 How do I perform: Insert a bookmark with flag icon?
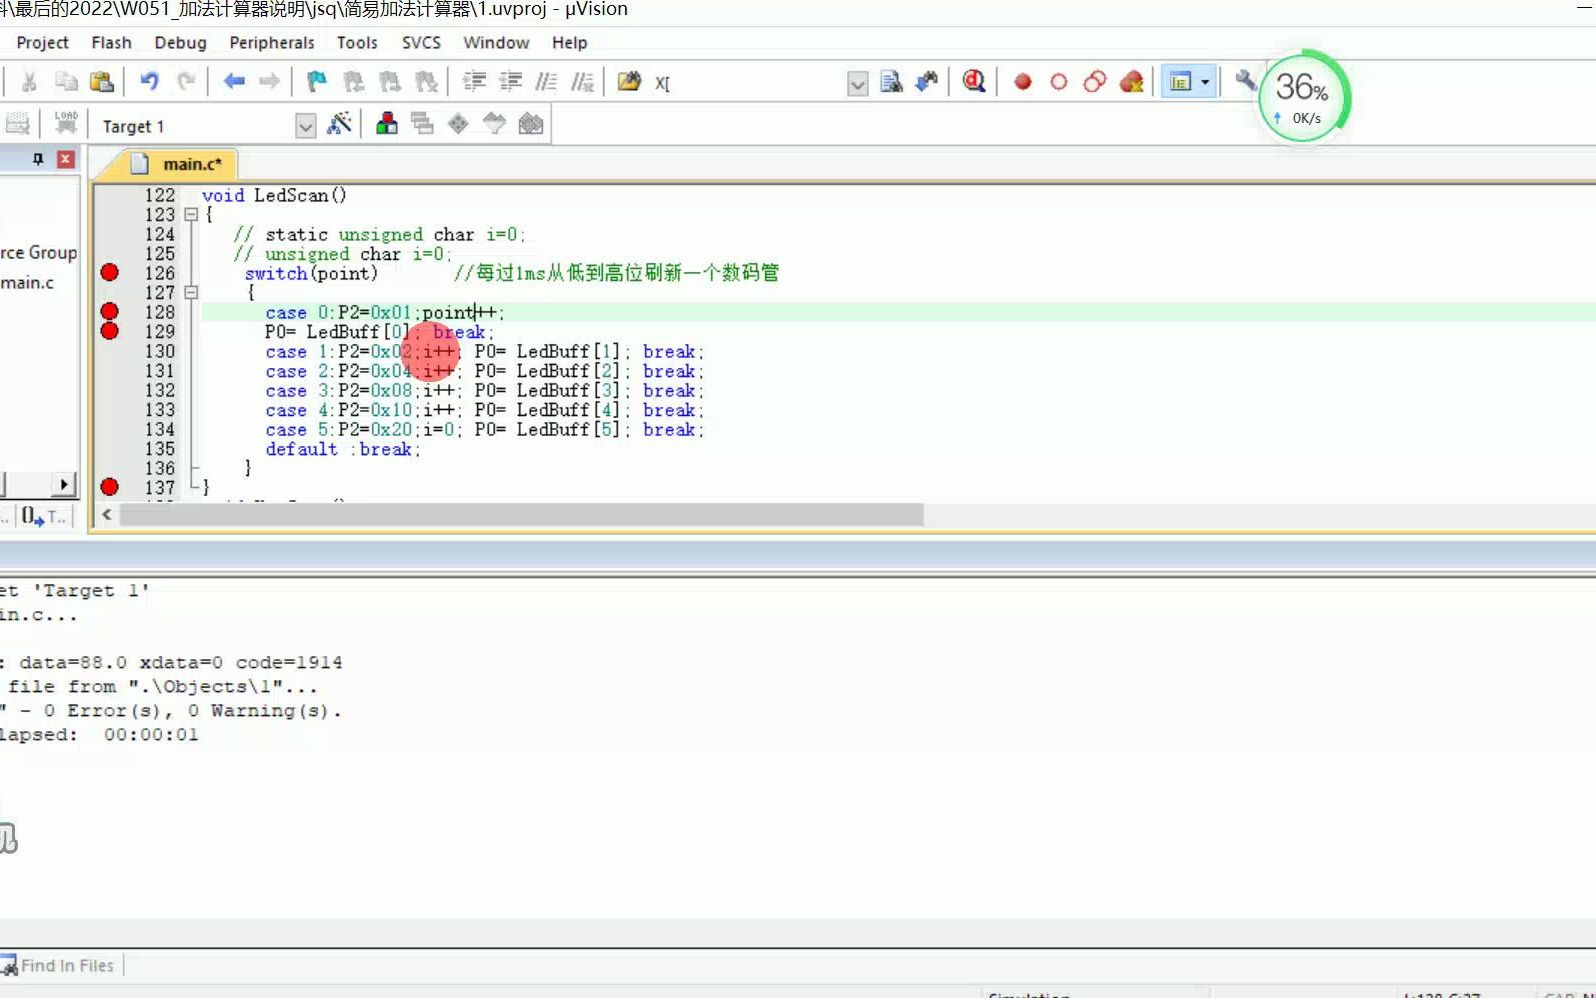[x=317, y=82]
